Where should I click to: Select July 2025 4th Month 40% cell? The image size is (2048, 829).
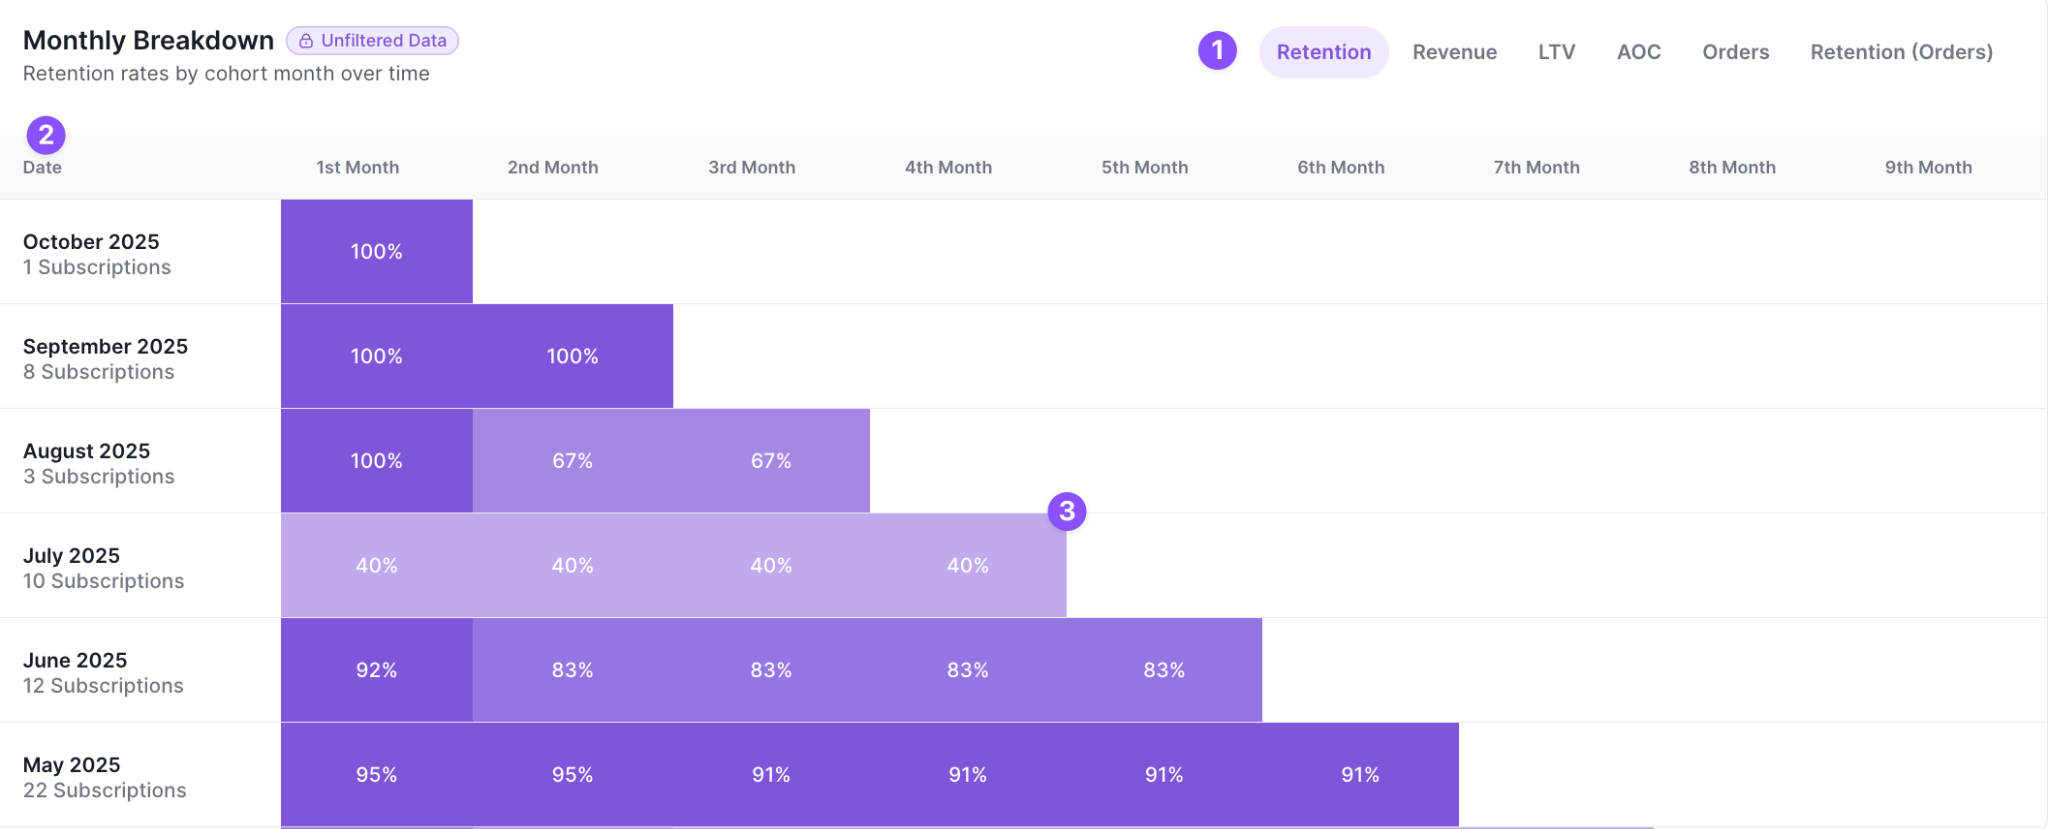(968, 566)
